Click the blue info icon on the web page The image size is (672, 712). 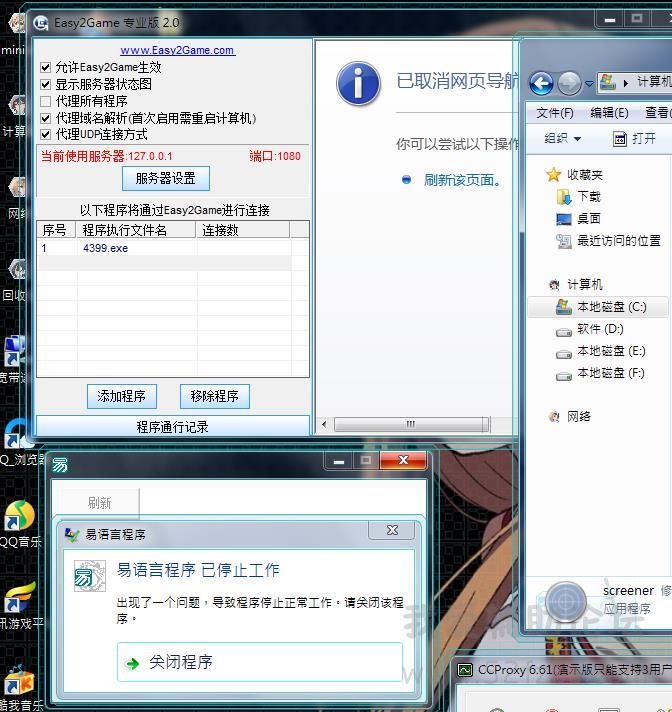click(359, 84)
